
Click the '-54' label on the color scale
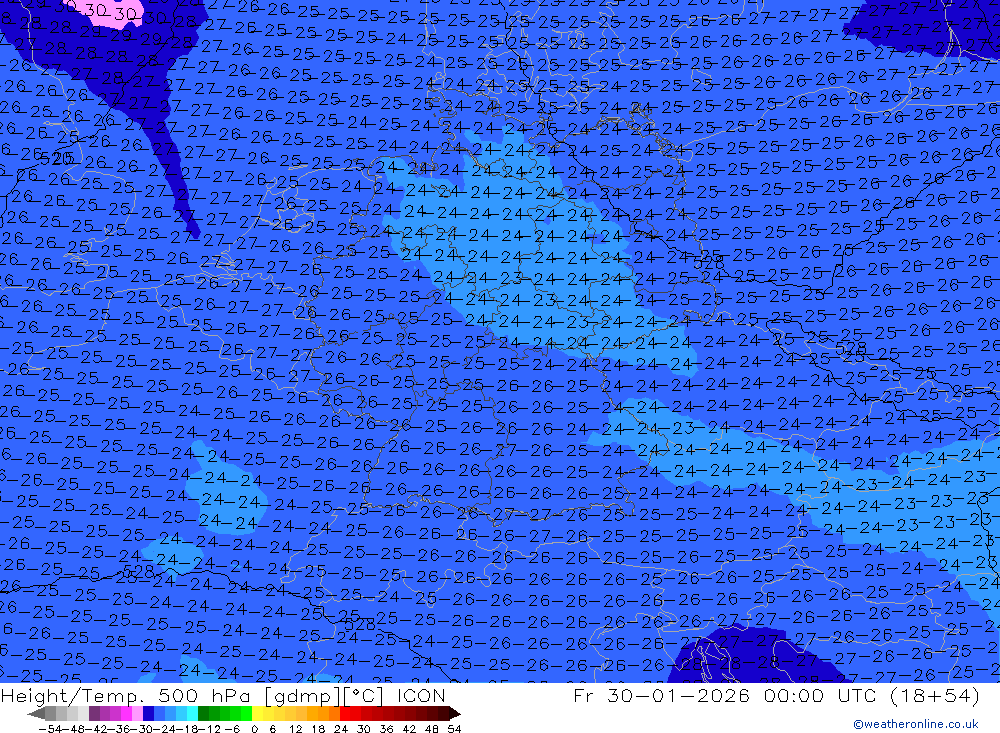pos(50,729)
